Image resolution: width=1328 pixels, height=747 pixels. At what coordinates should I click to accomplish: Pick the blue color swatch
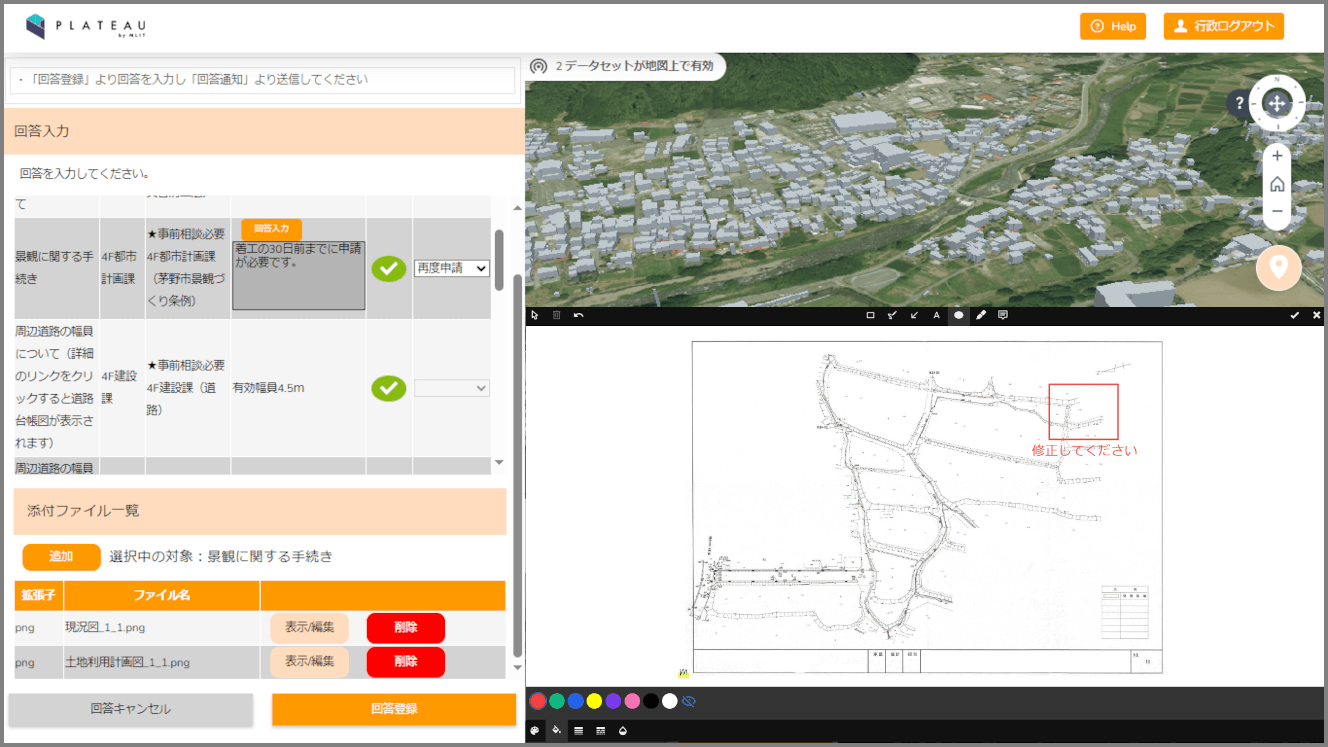576,701
